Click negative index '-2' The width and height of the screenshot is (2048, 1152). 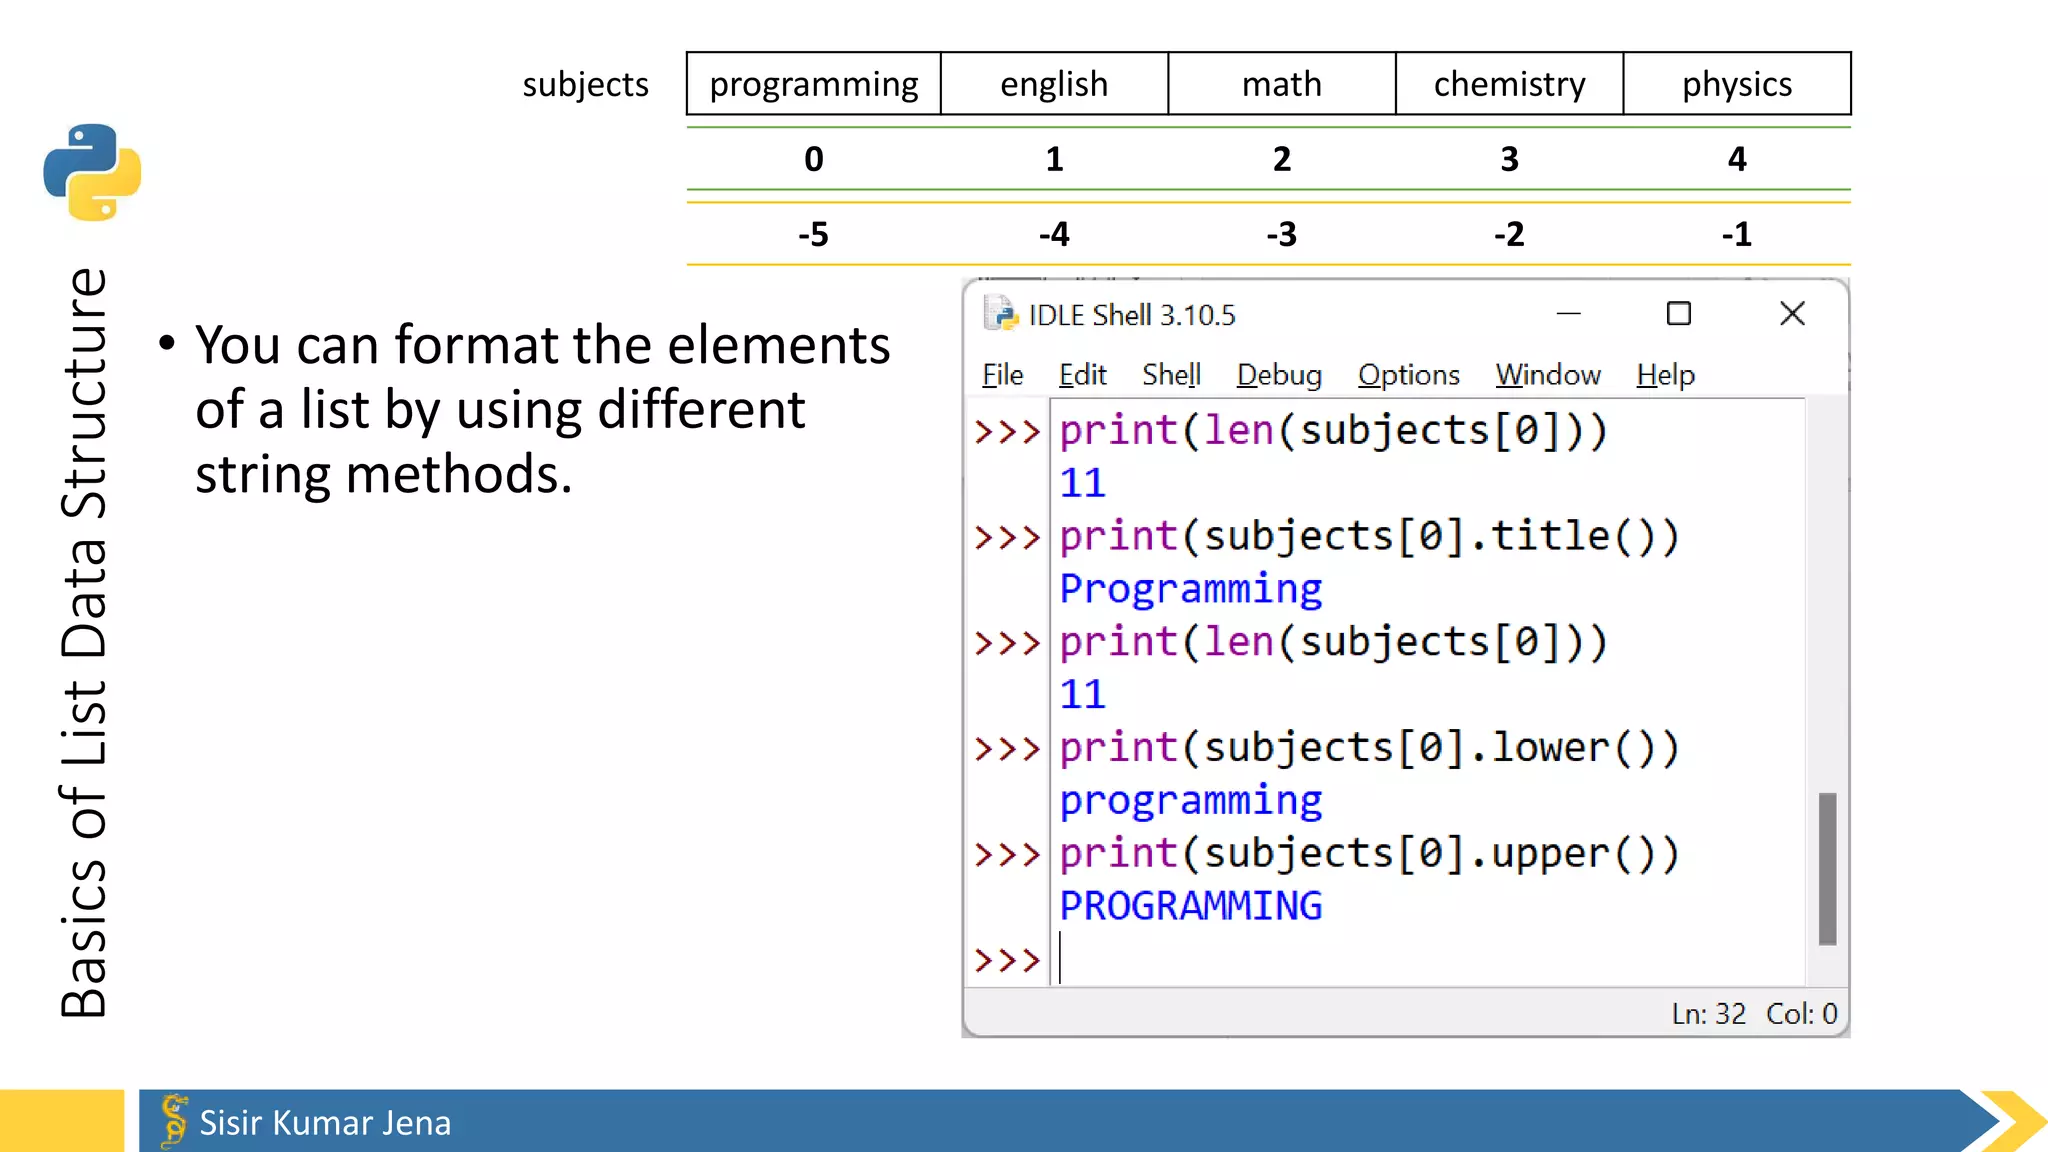pos(1510,234)
